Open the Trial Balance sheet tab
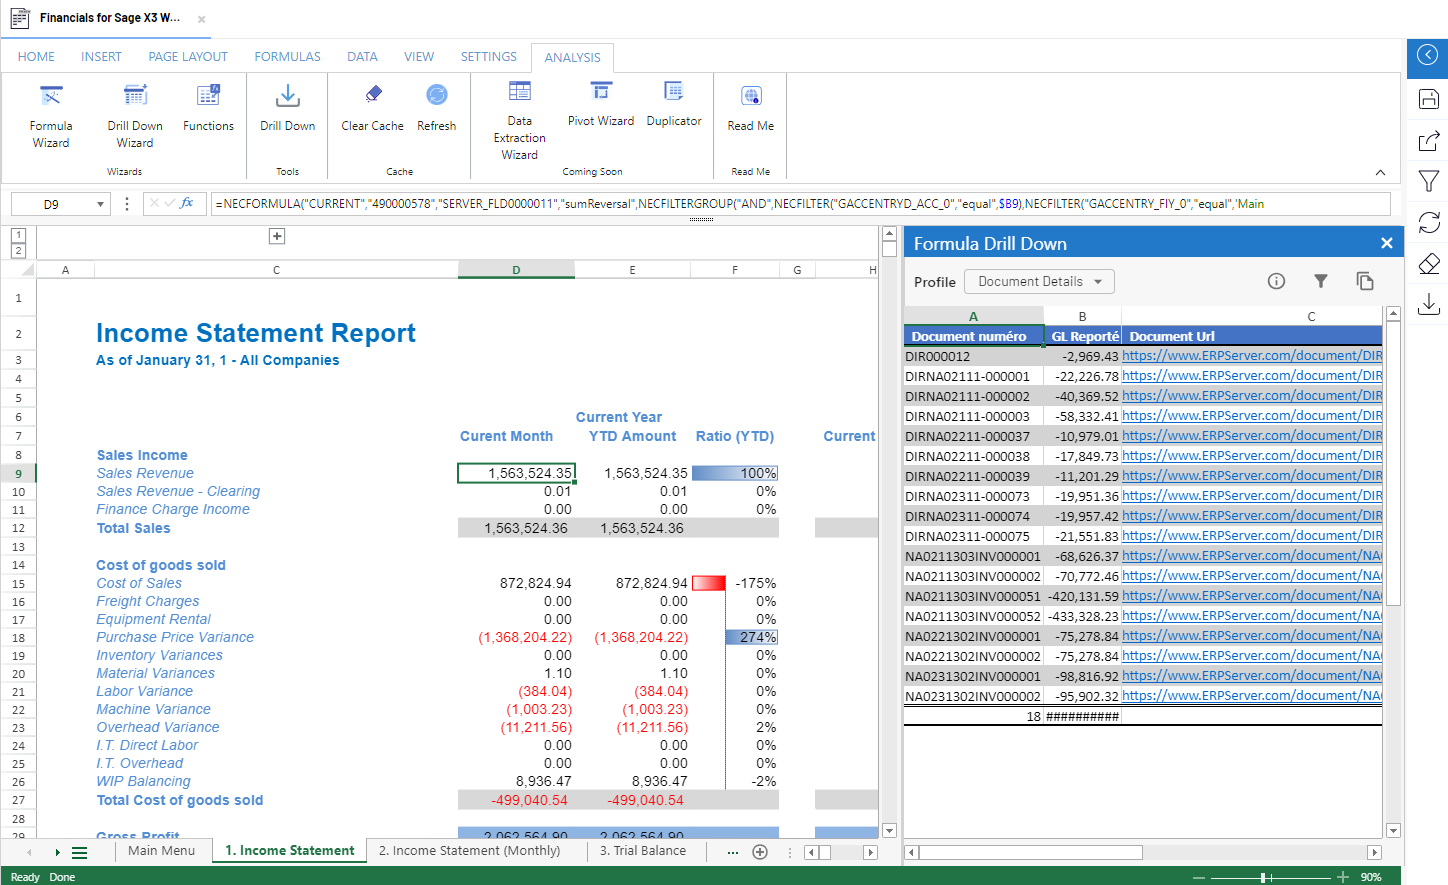 (x=642, y=851)
